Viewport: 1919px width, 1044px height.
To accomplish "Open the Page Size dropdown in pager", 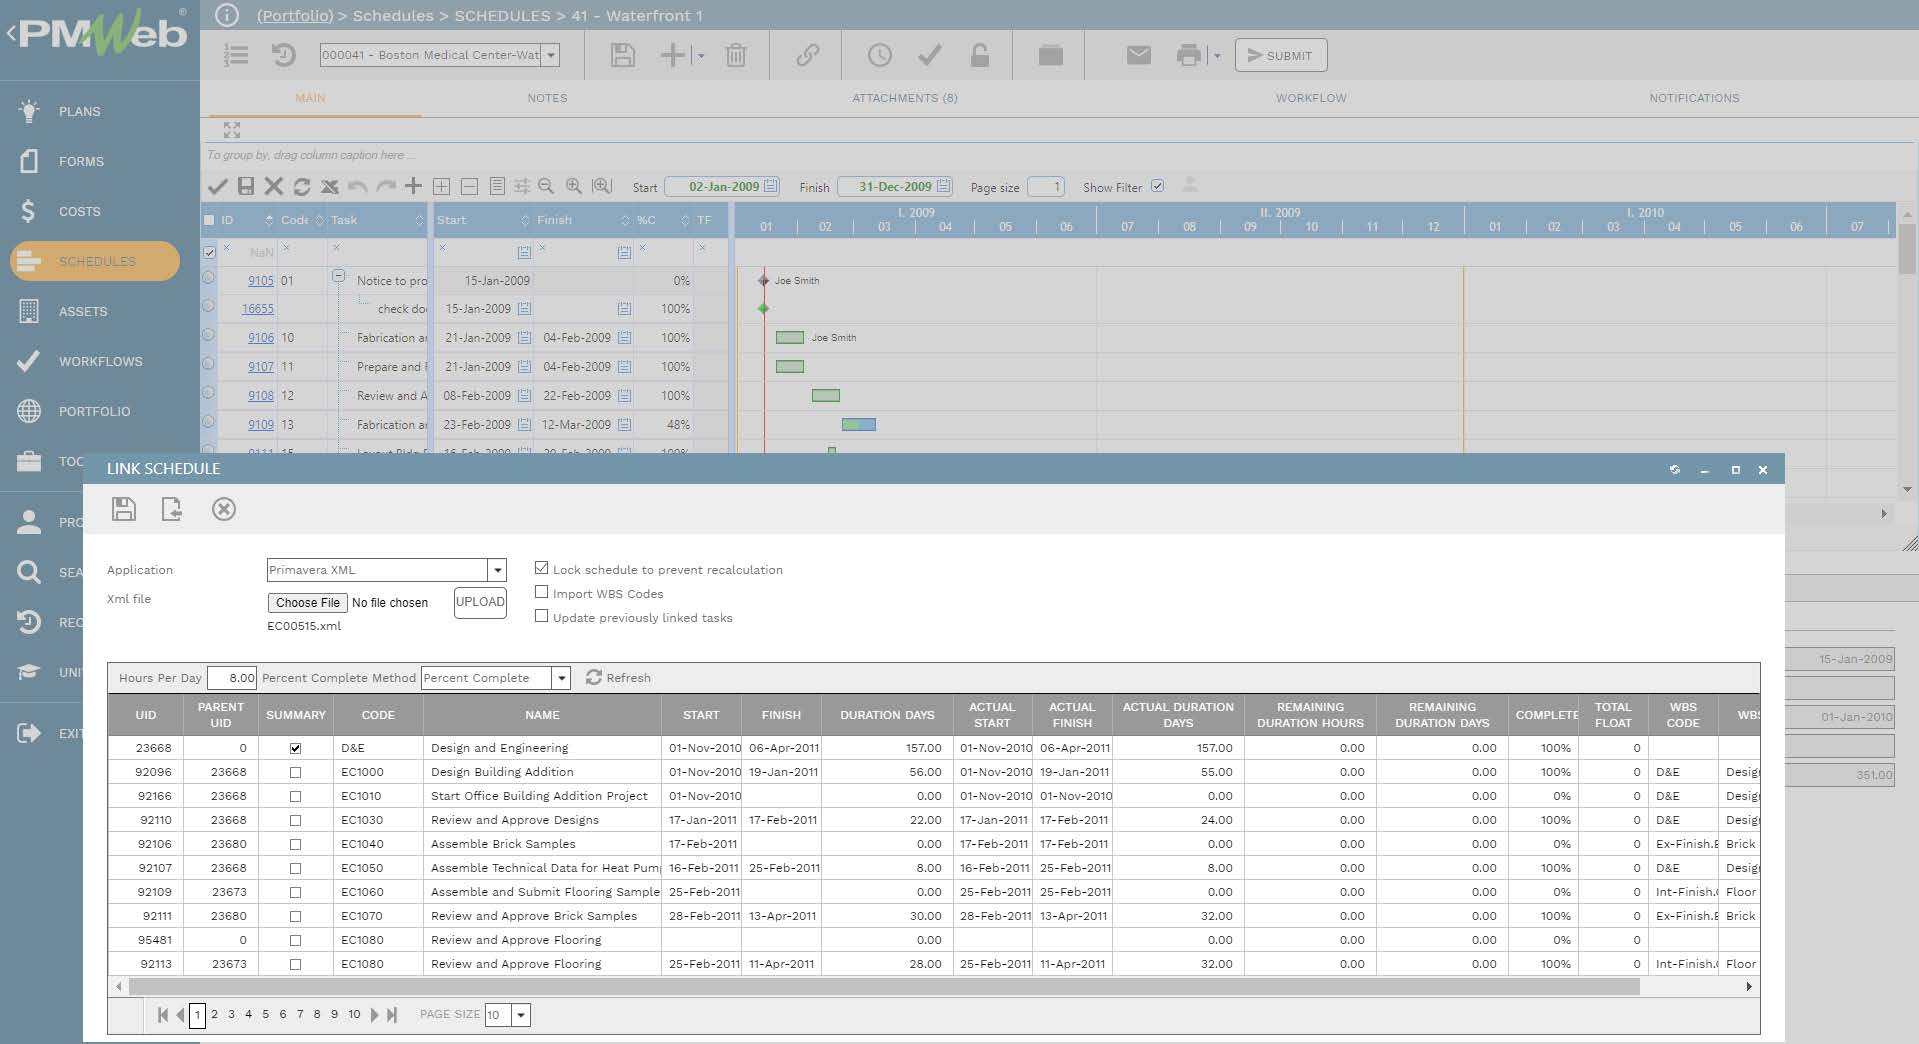I will pos(520,1015).
